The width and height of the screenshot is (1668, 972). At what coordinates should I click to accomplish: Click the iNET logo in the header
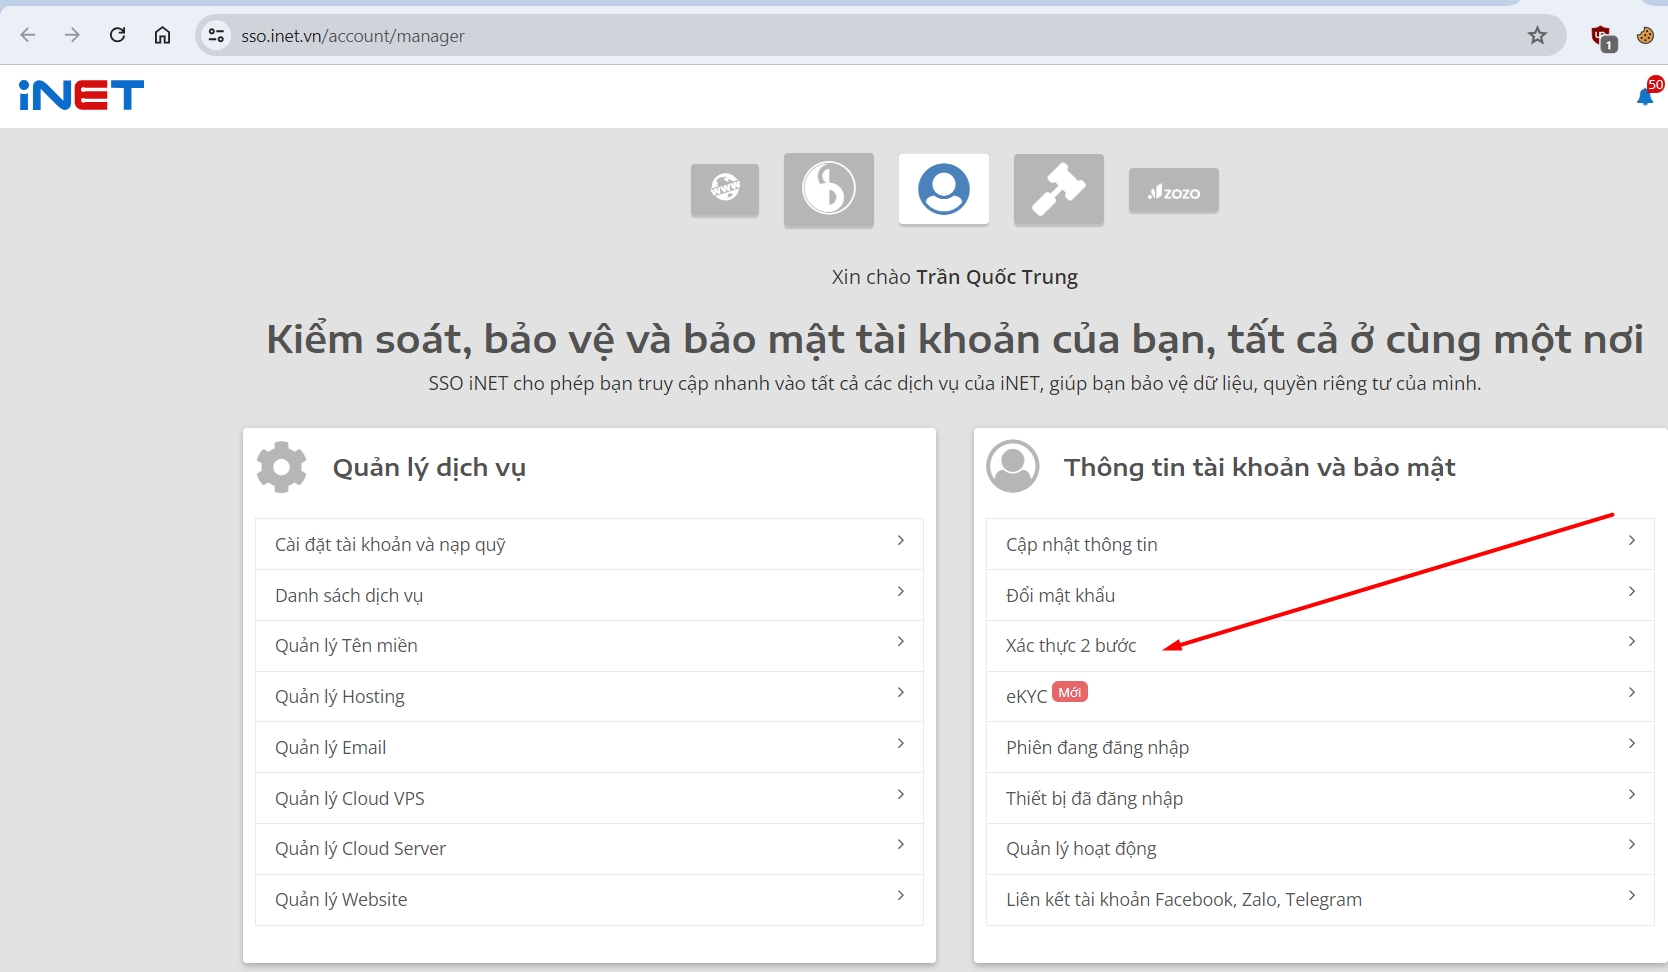[x=80, y=95]
